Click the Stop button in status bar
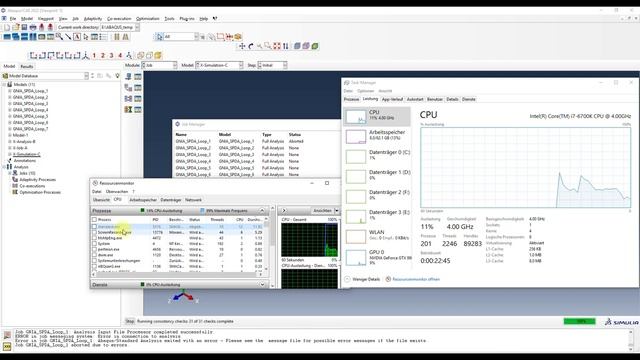This screenshot has height=360, width=640. (x=129, y=322)
